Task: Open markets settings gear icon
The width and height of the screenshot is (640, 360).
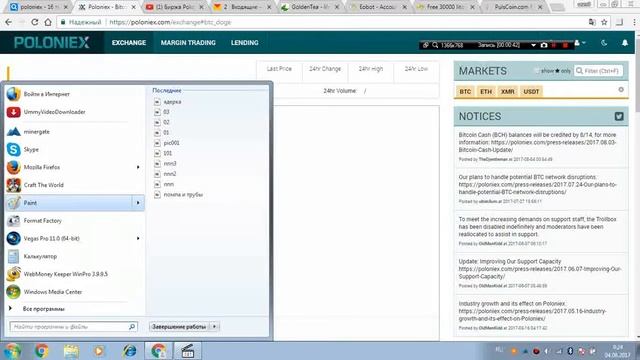Action: click(x=621, y=89)
